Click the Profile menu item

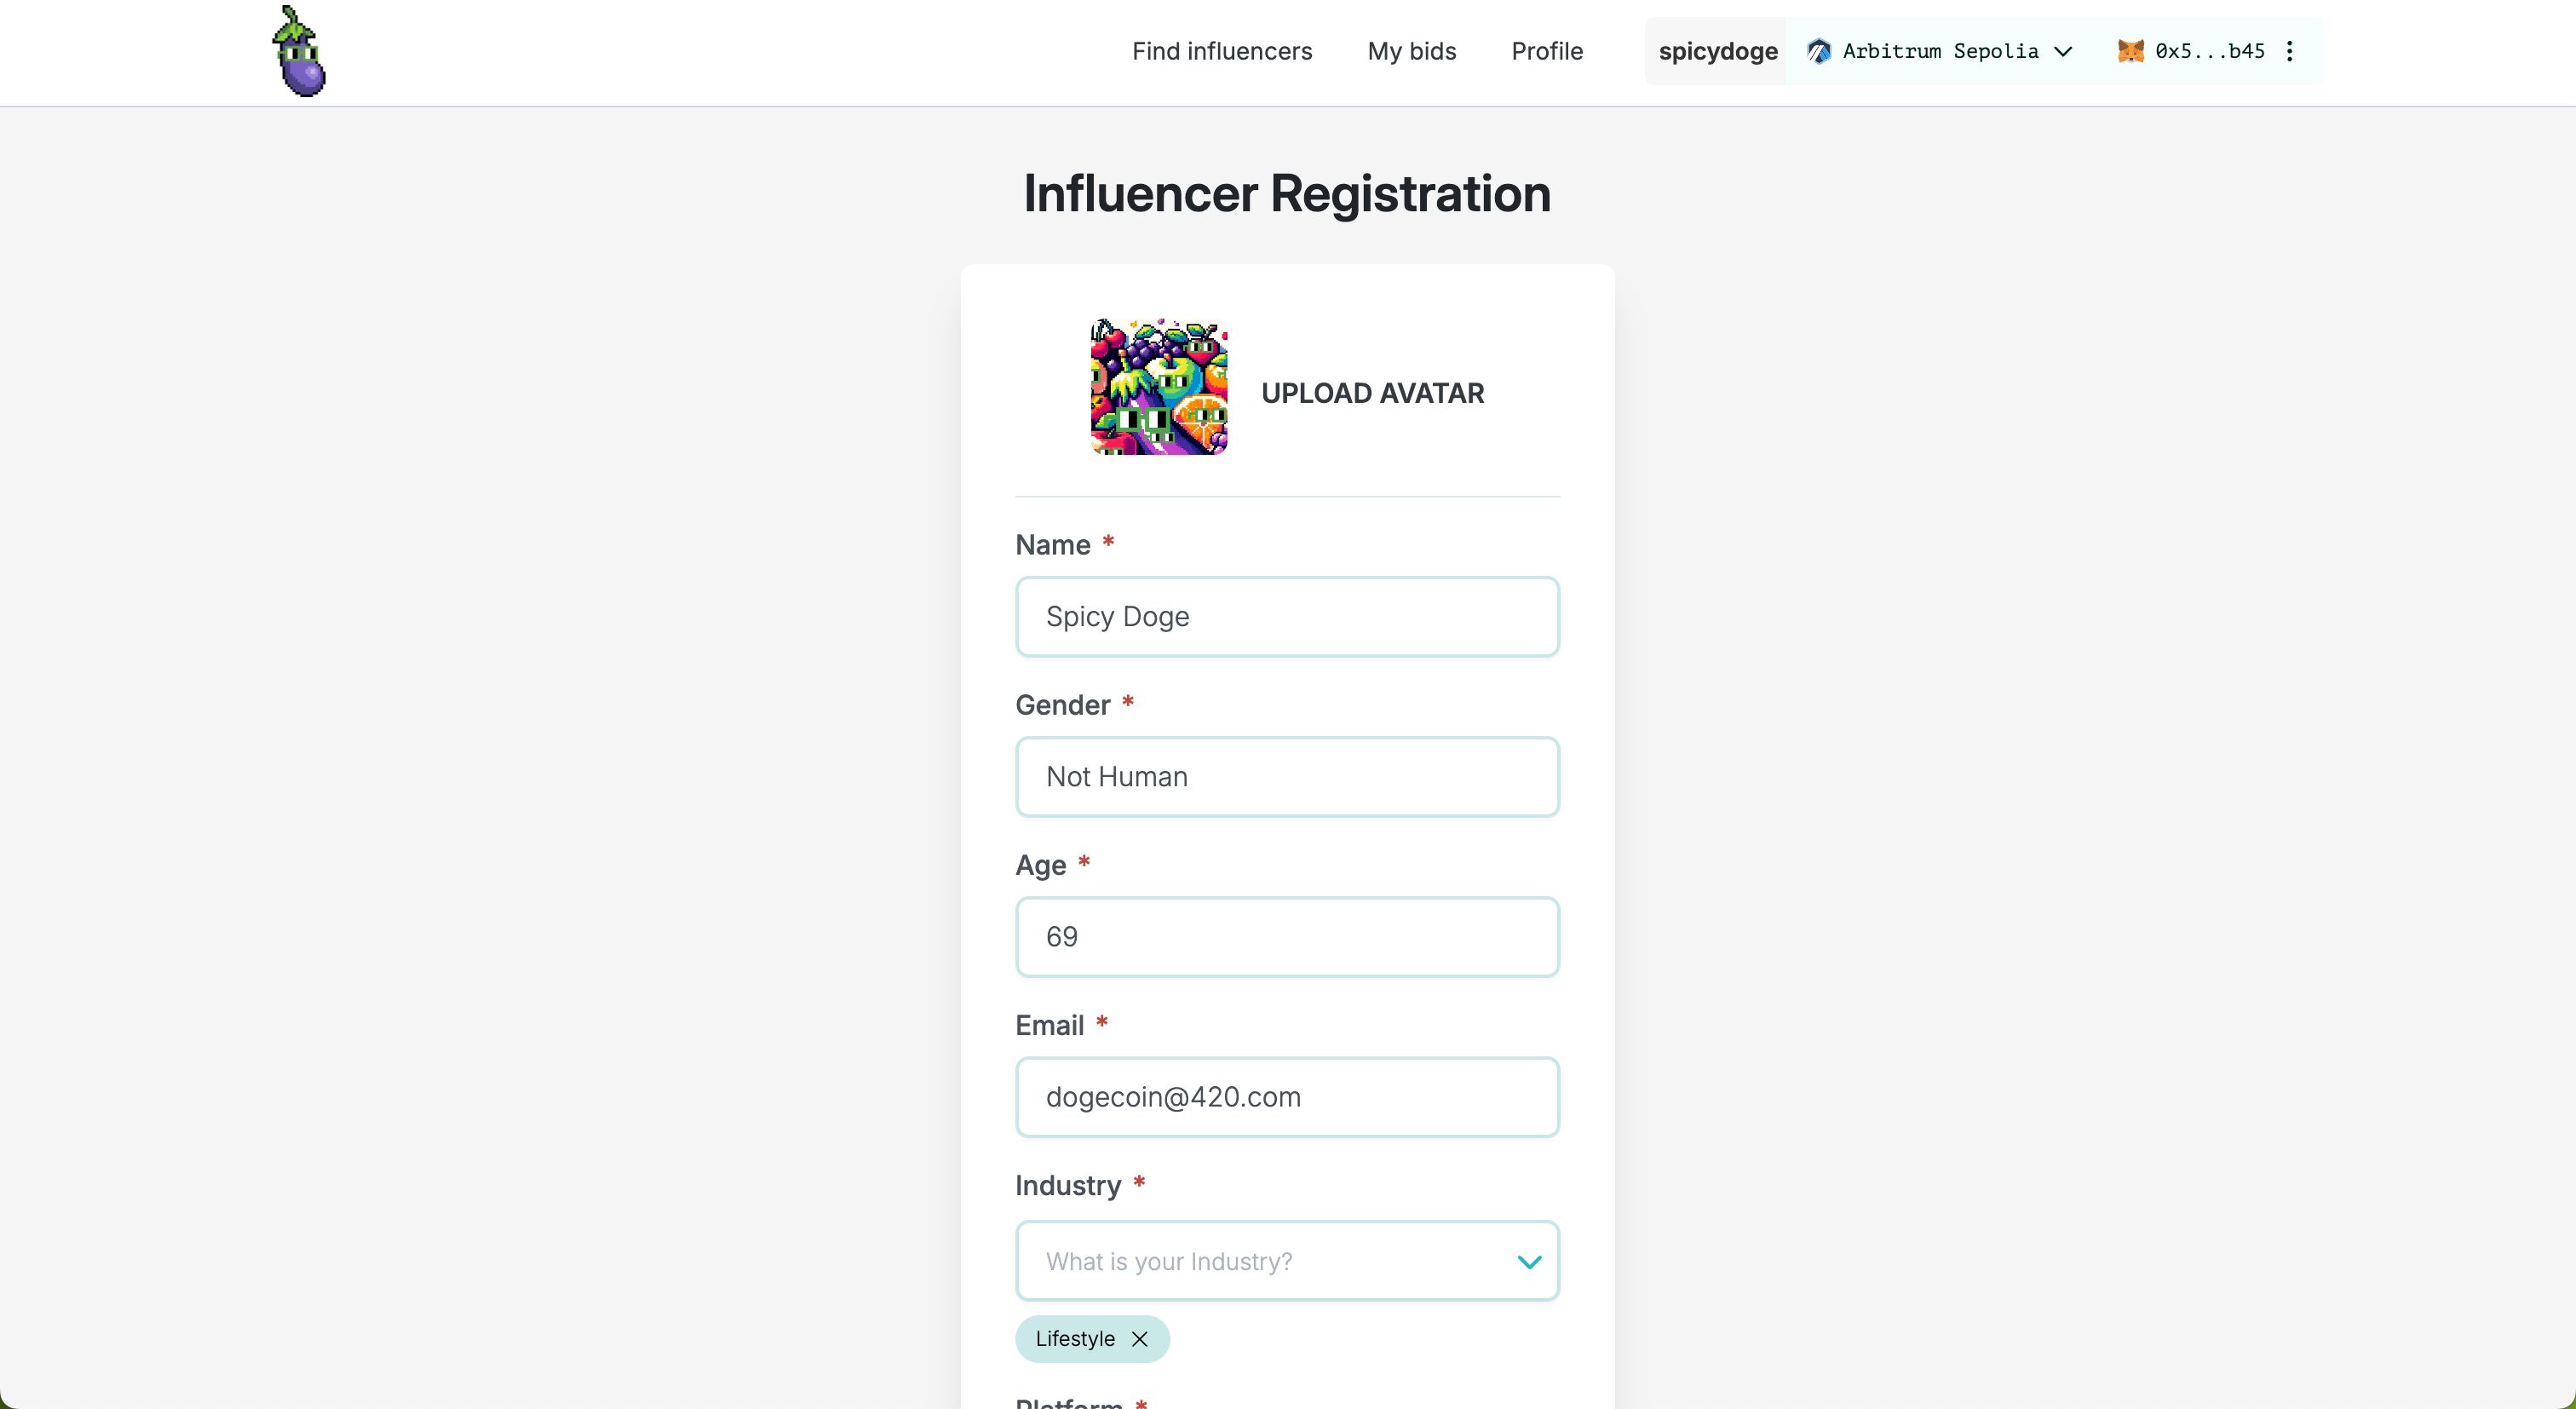click(1545, 50)
